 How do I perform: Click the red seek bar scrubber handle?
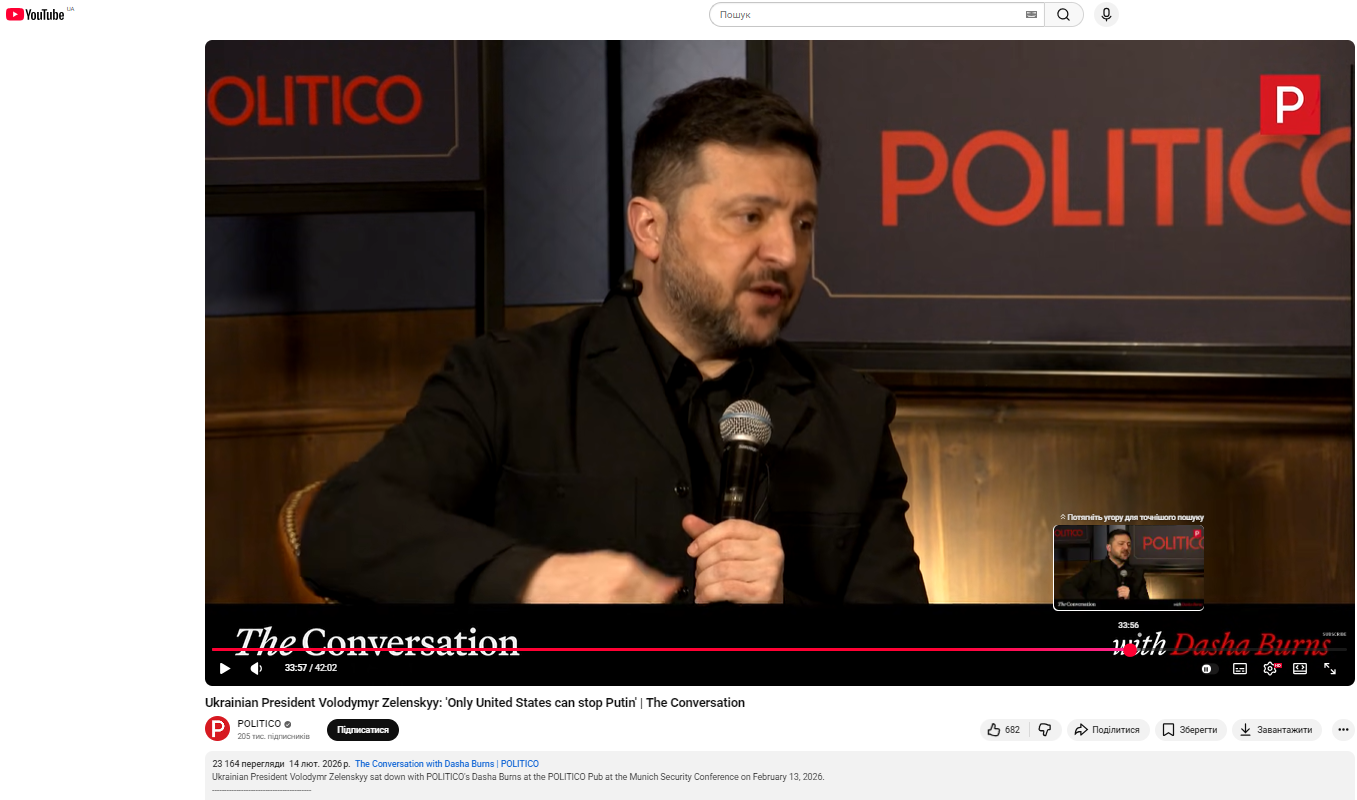coord(1130,650)
